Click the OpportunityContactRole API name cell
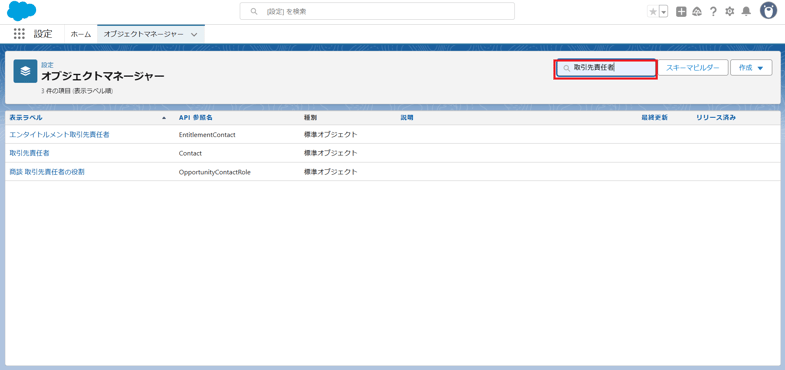The width and height of the screenshot is (785, 370). [x=215, y=172]
